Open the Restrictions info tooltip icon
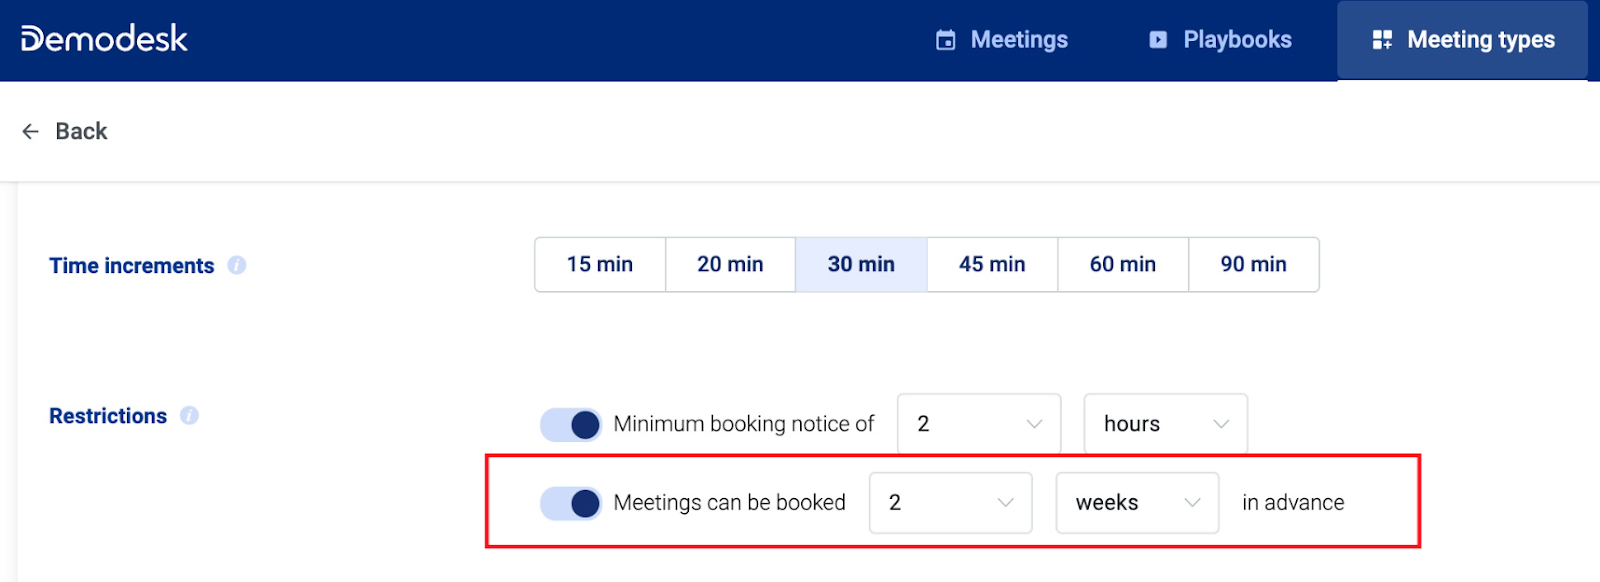The height and width of the screenshot is (582, 1600). (189, 416)
